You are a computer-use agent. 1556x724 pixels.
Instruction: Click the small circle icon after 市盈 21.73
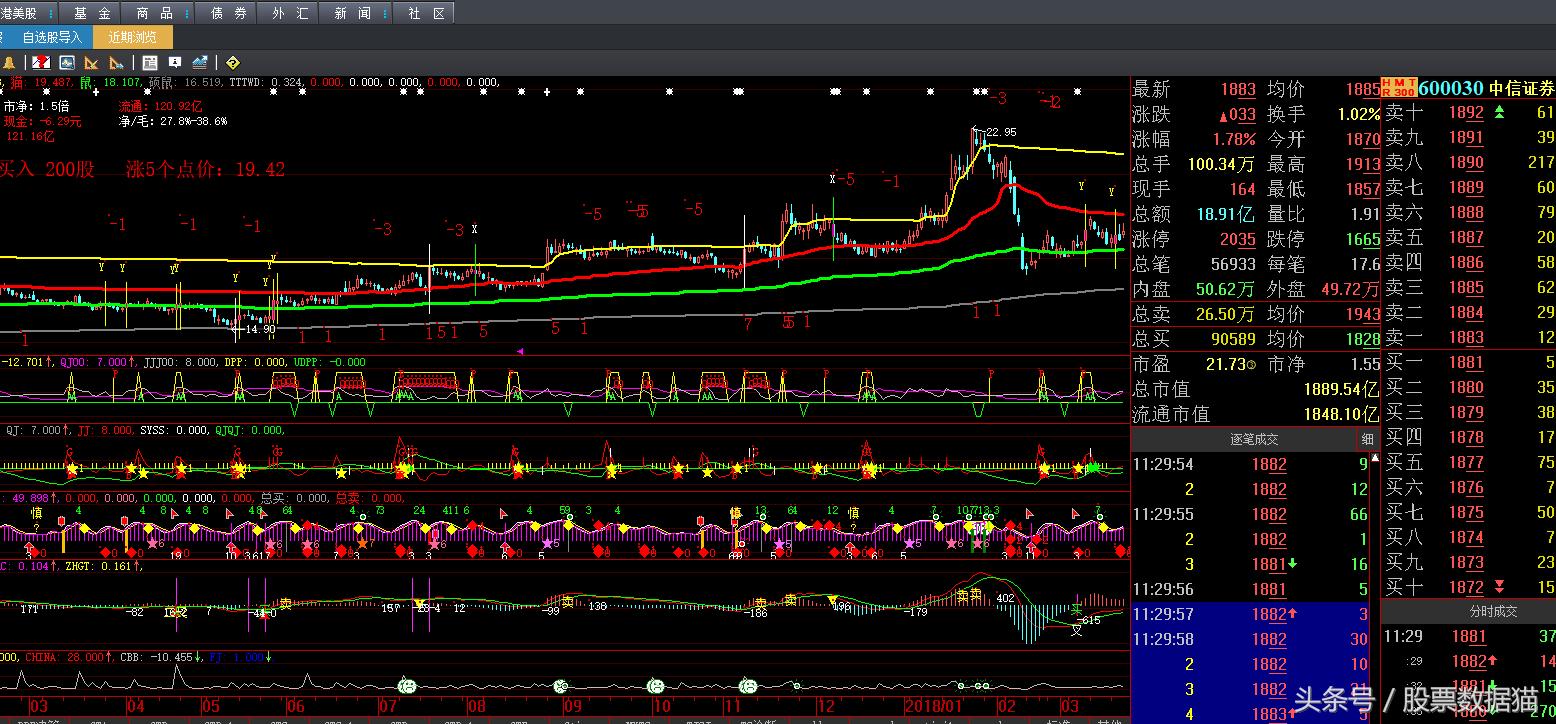(x=1251, y=365)
